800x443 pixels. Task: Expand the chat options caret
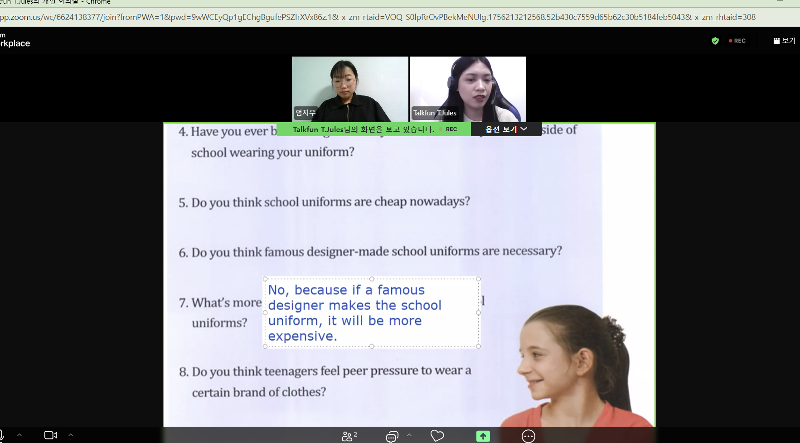click(x=410, y=436)
